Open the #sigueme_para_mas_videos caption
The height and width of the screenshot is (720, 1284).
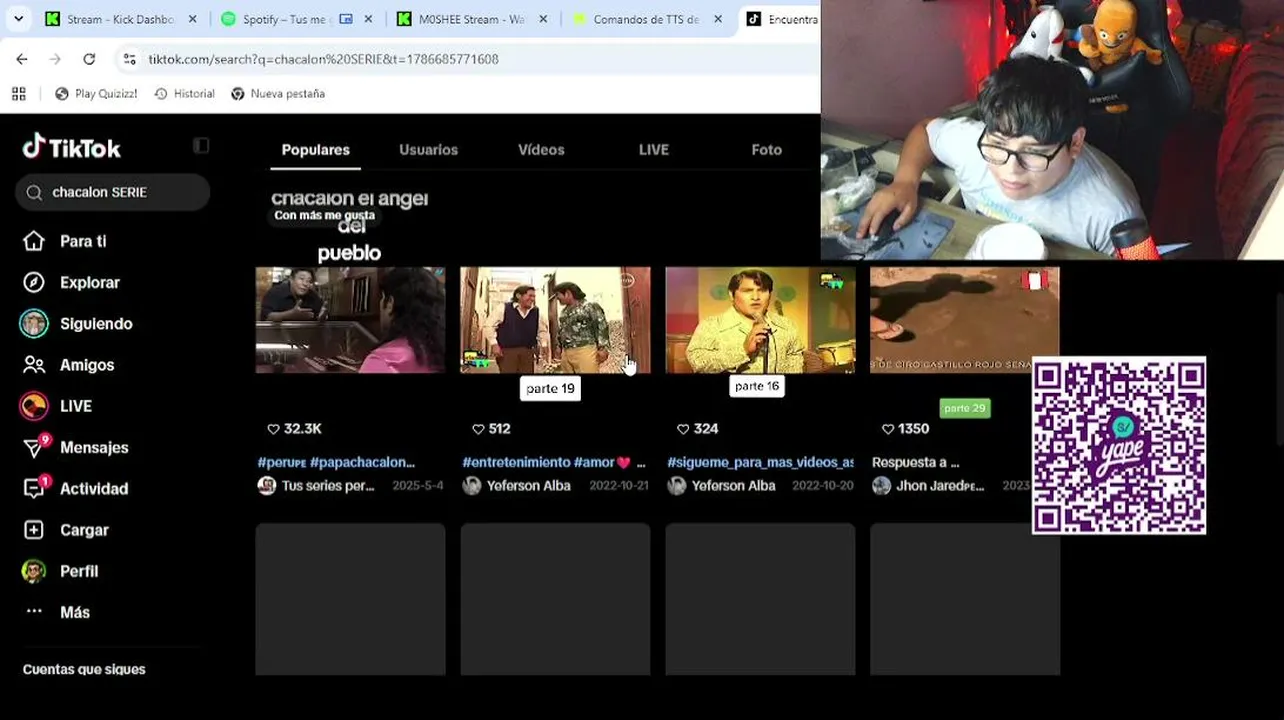760,462
